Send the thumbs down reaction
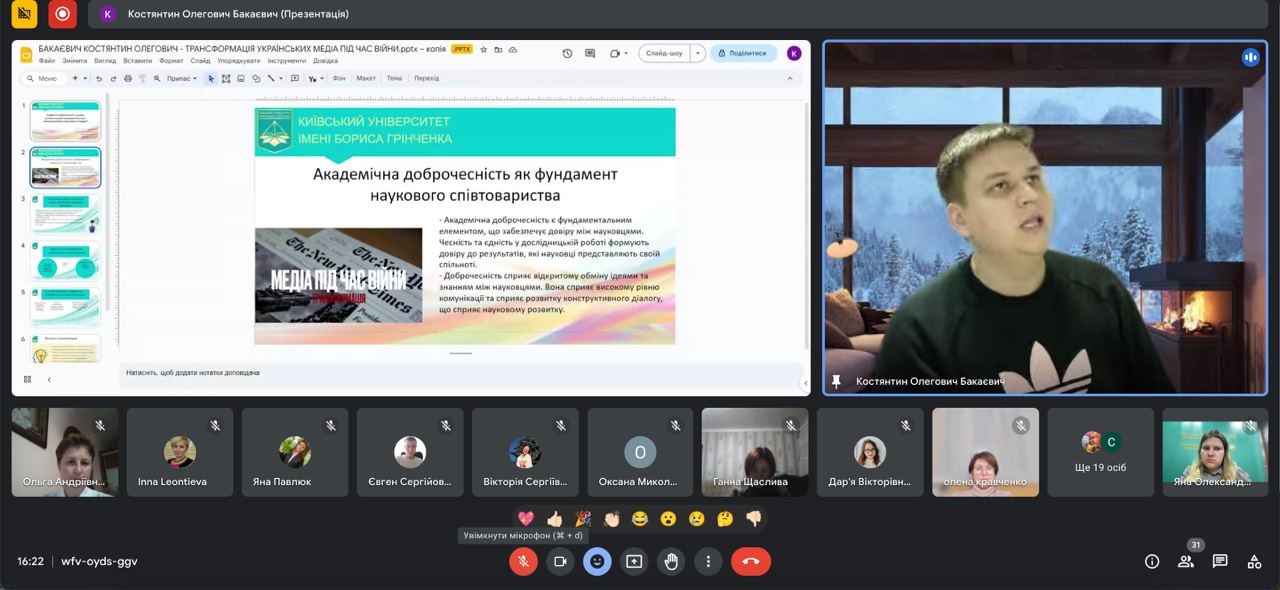Image resolution: width=1280 pixels, height=590 pixels. [754, 519]
